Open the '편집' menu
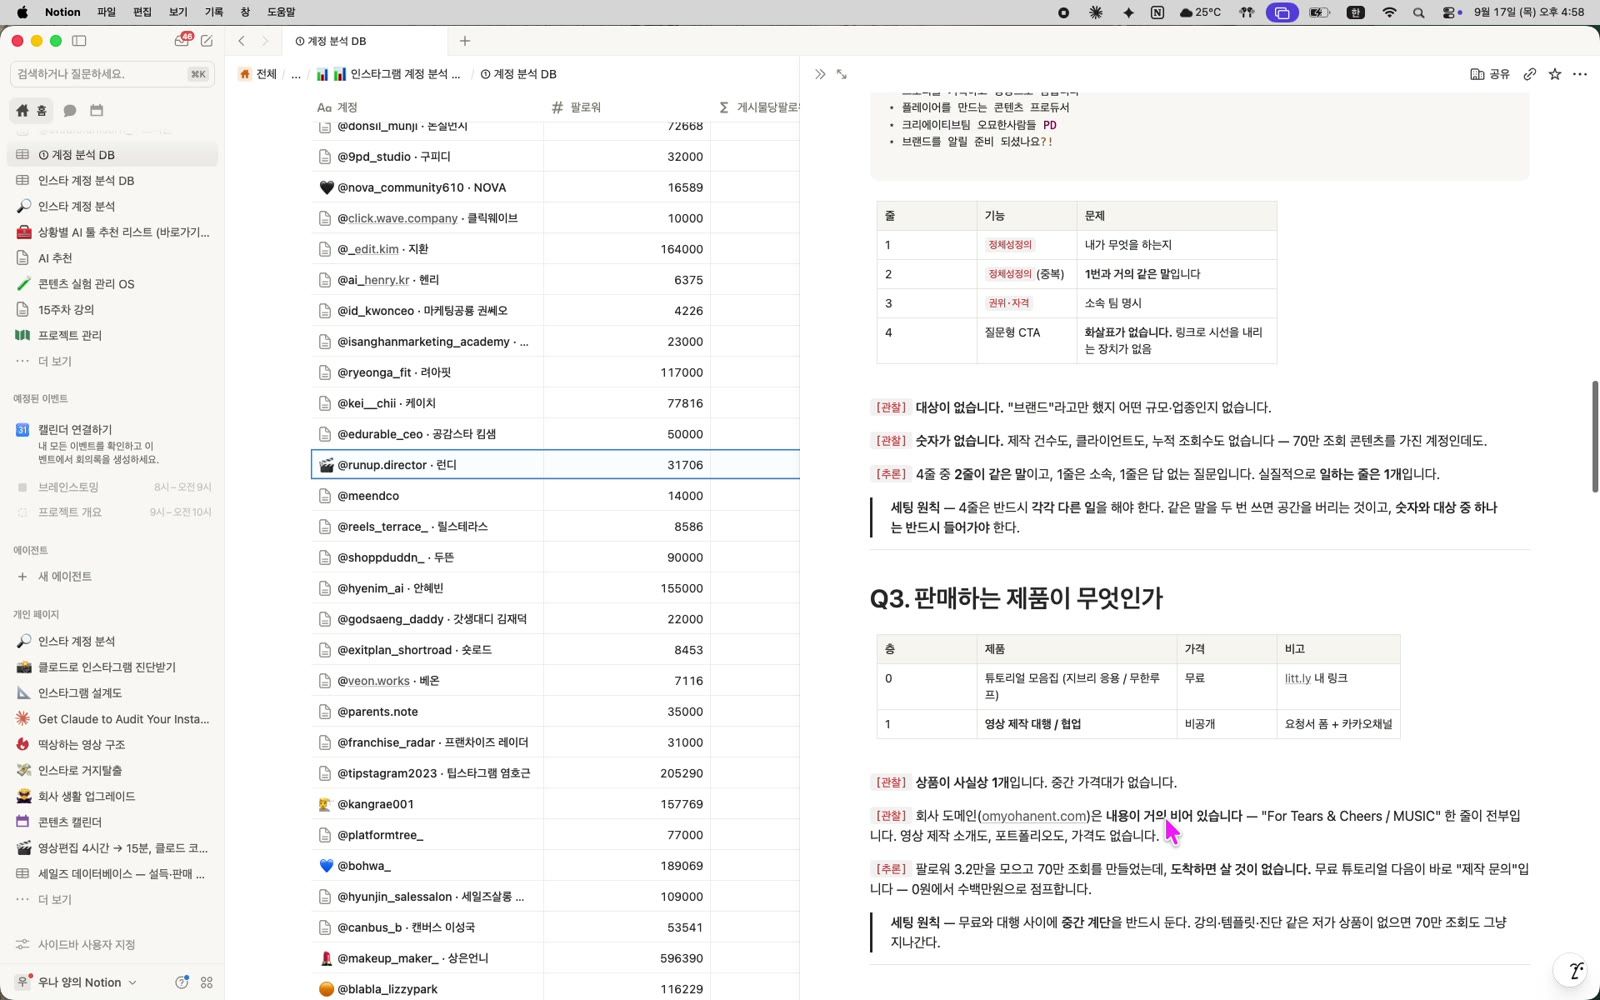The width and height of the screenshot is (1600, 1000). pos(142,12)
